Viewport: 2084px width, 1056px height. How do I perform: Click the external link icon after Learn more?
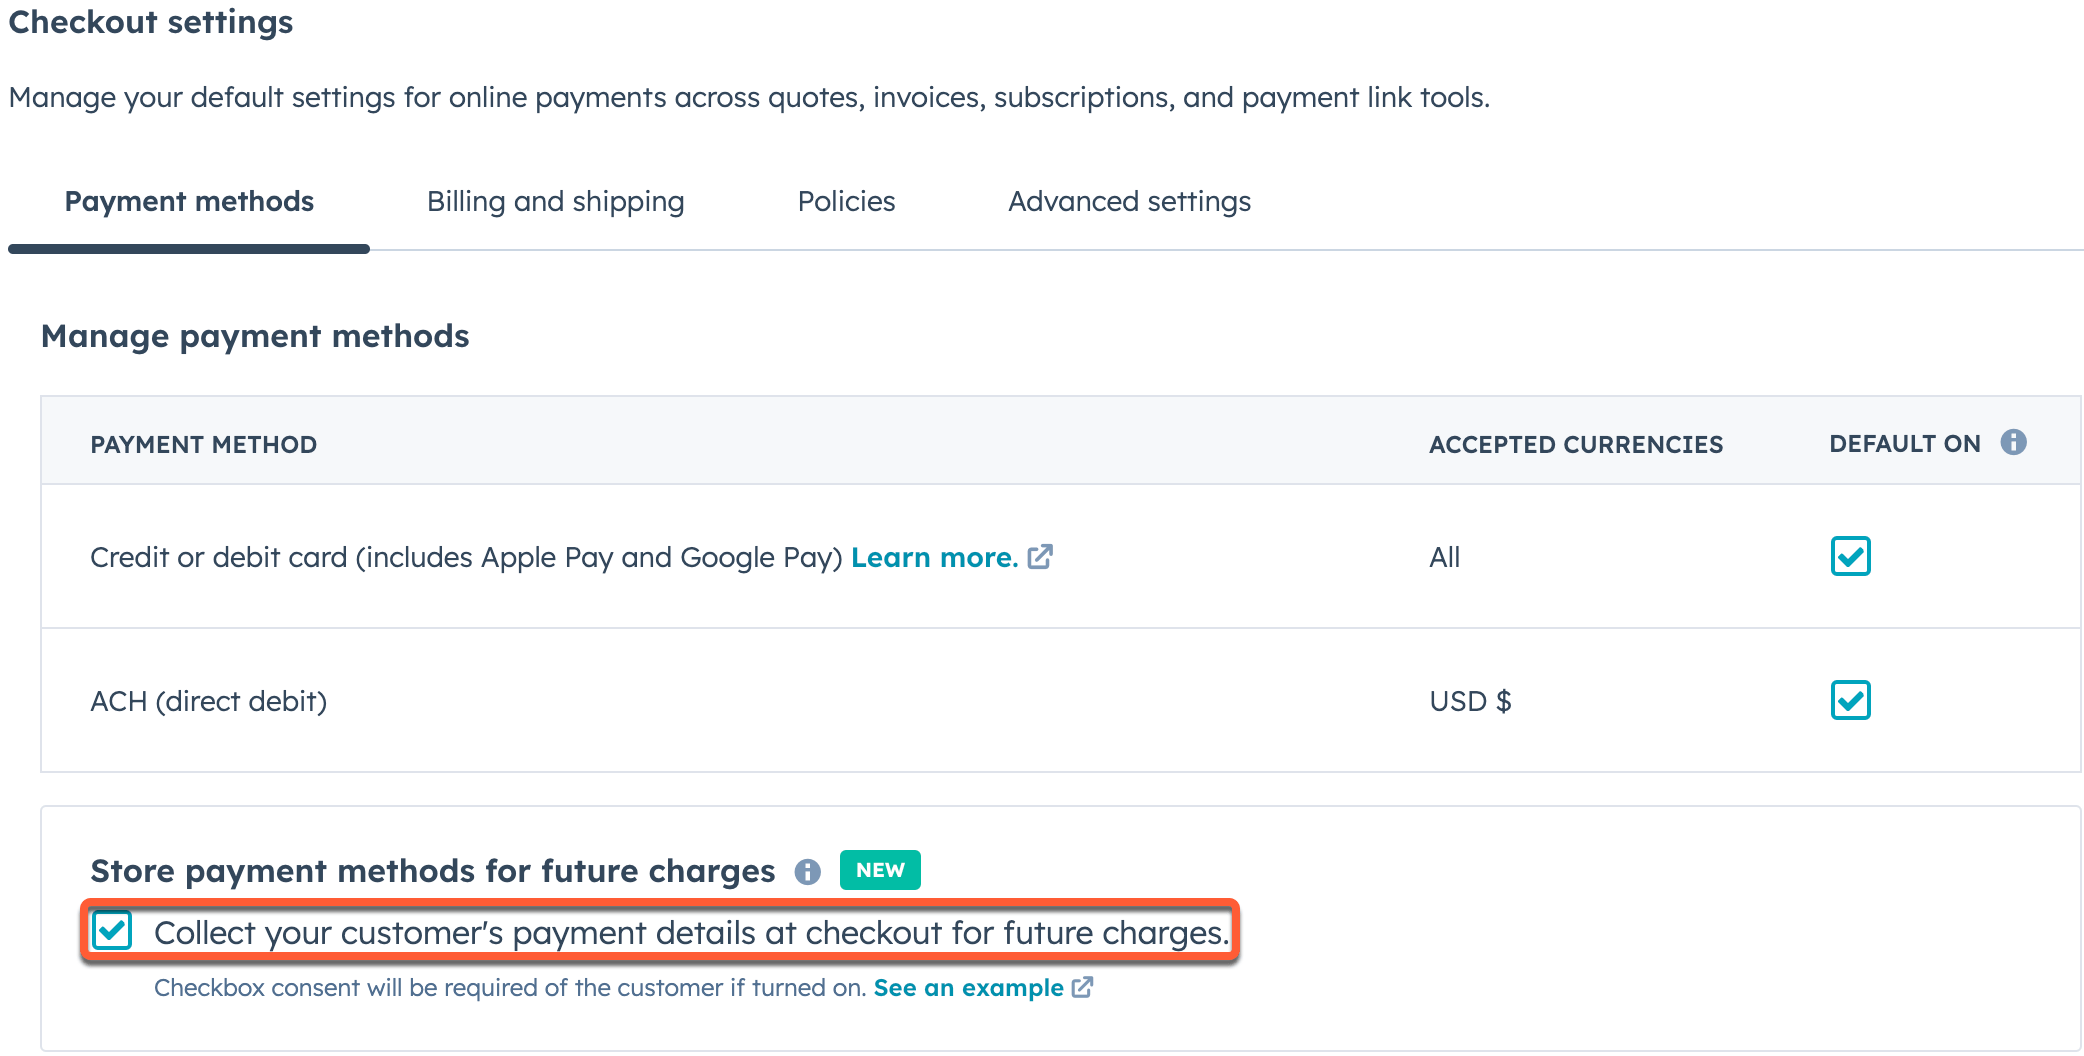pyautogui.click(x=1041, y=556)
